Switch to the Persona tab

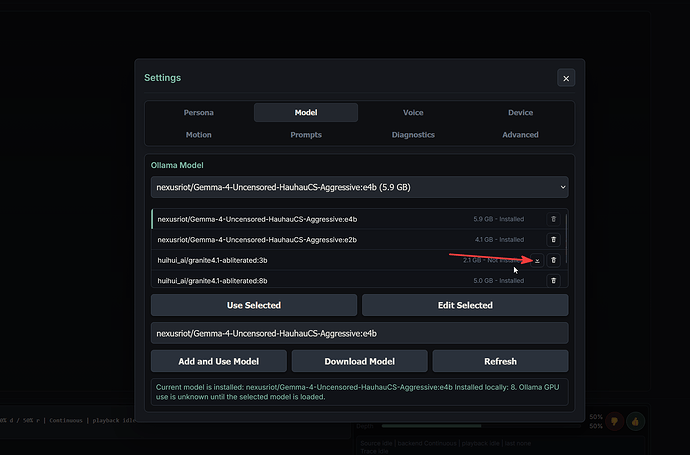click(198, 113)
